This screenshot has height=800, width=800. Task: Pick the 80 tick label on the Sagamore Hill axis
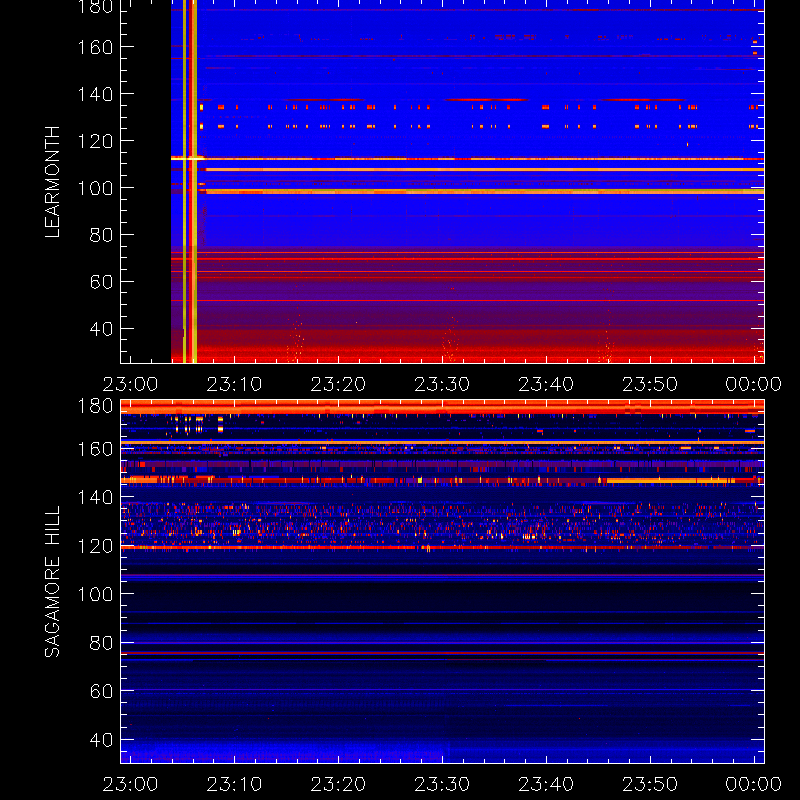(x=101, y=642)
